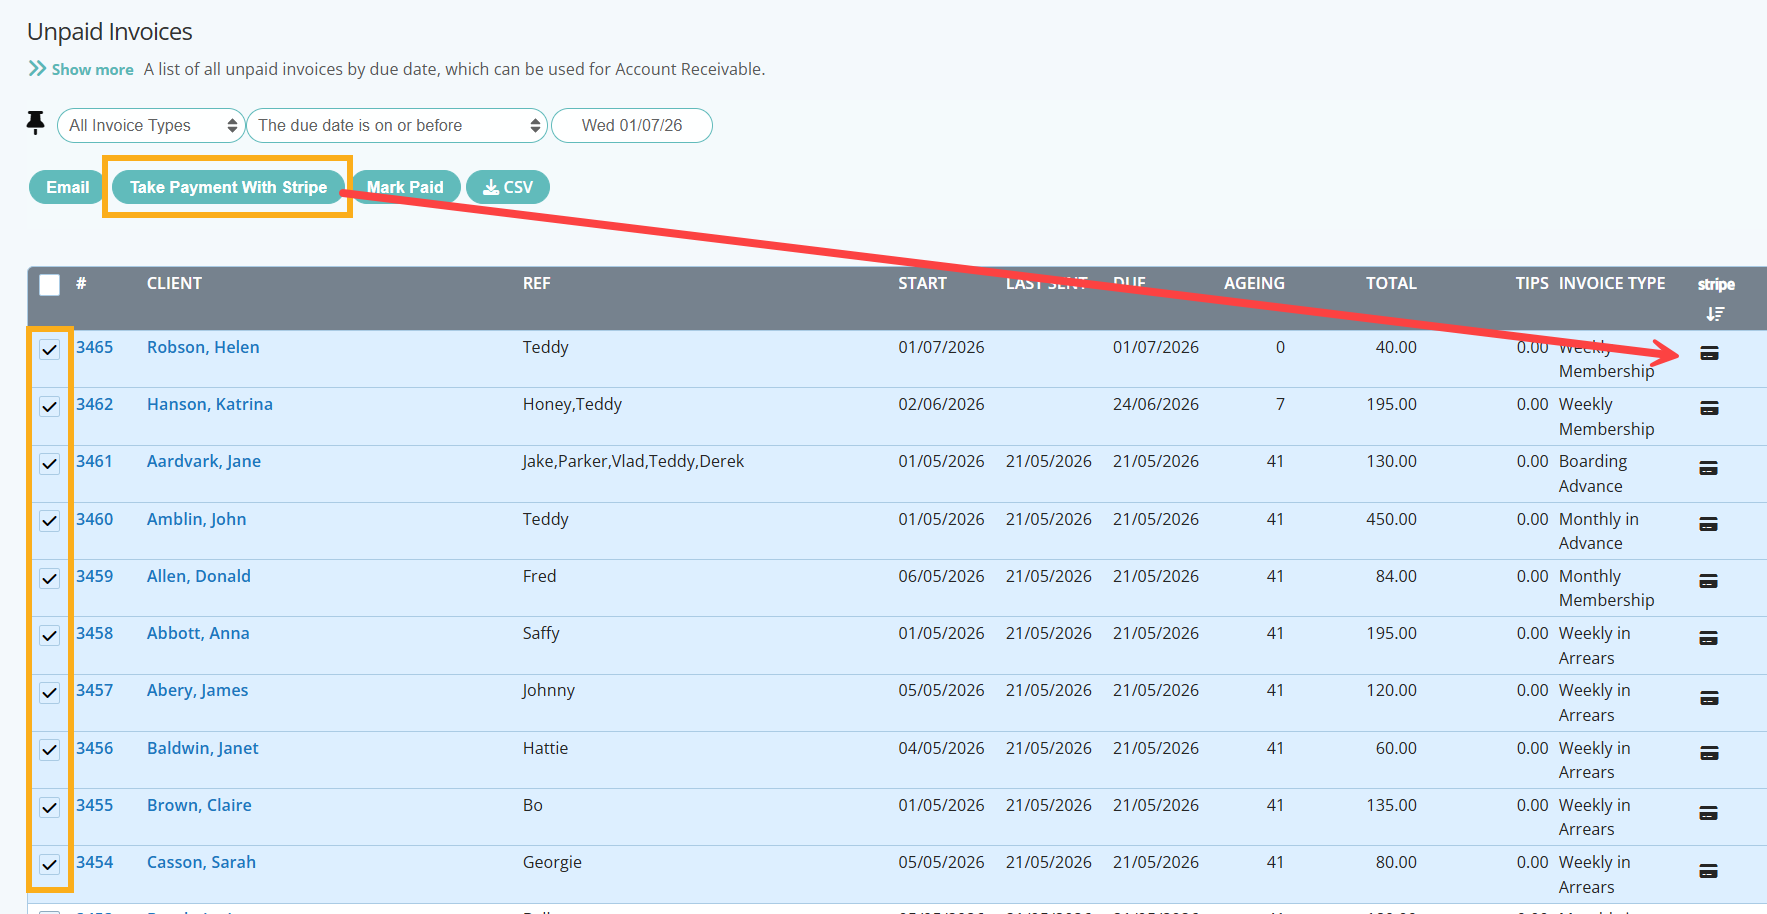This screenshot has height=914, width=1767.
Task: Uncheck the checkbox for Casson, Sarah
Action: pyautogui.click(x=49, y=864)
